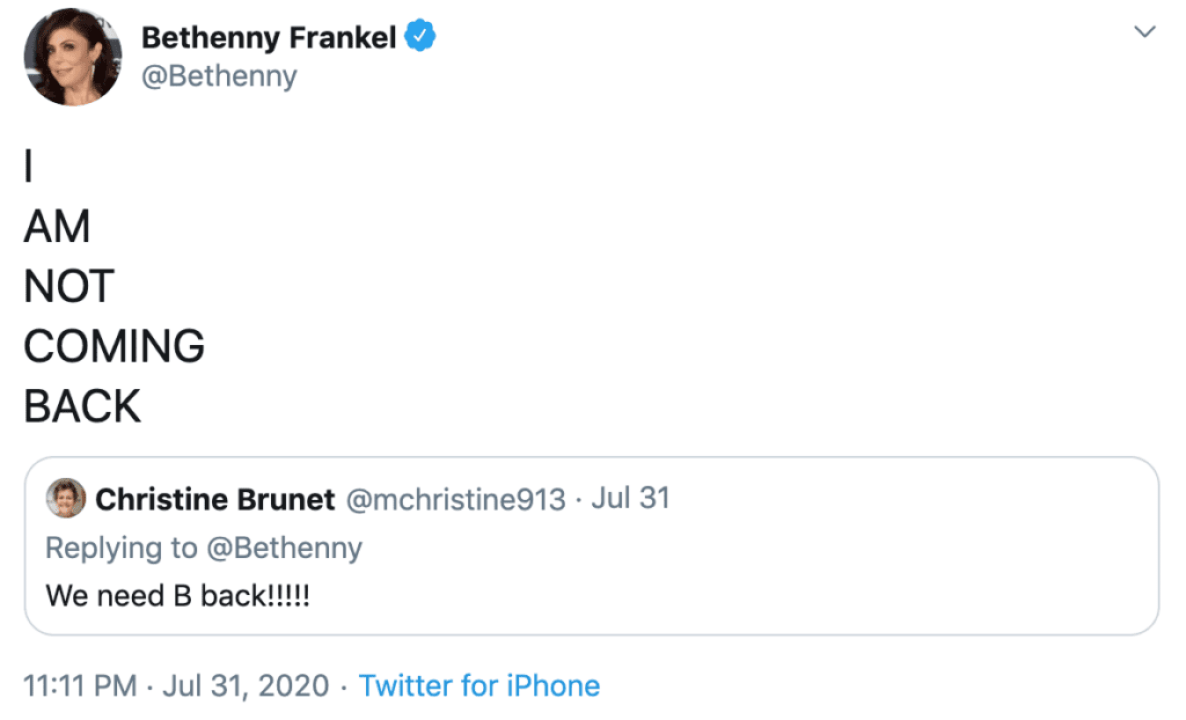
Task: Click empty area inside quoted tweet card
Action: [800, 580]
